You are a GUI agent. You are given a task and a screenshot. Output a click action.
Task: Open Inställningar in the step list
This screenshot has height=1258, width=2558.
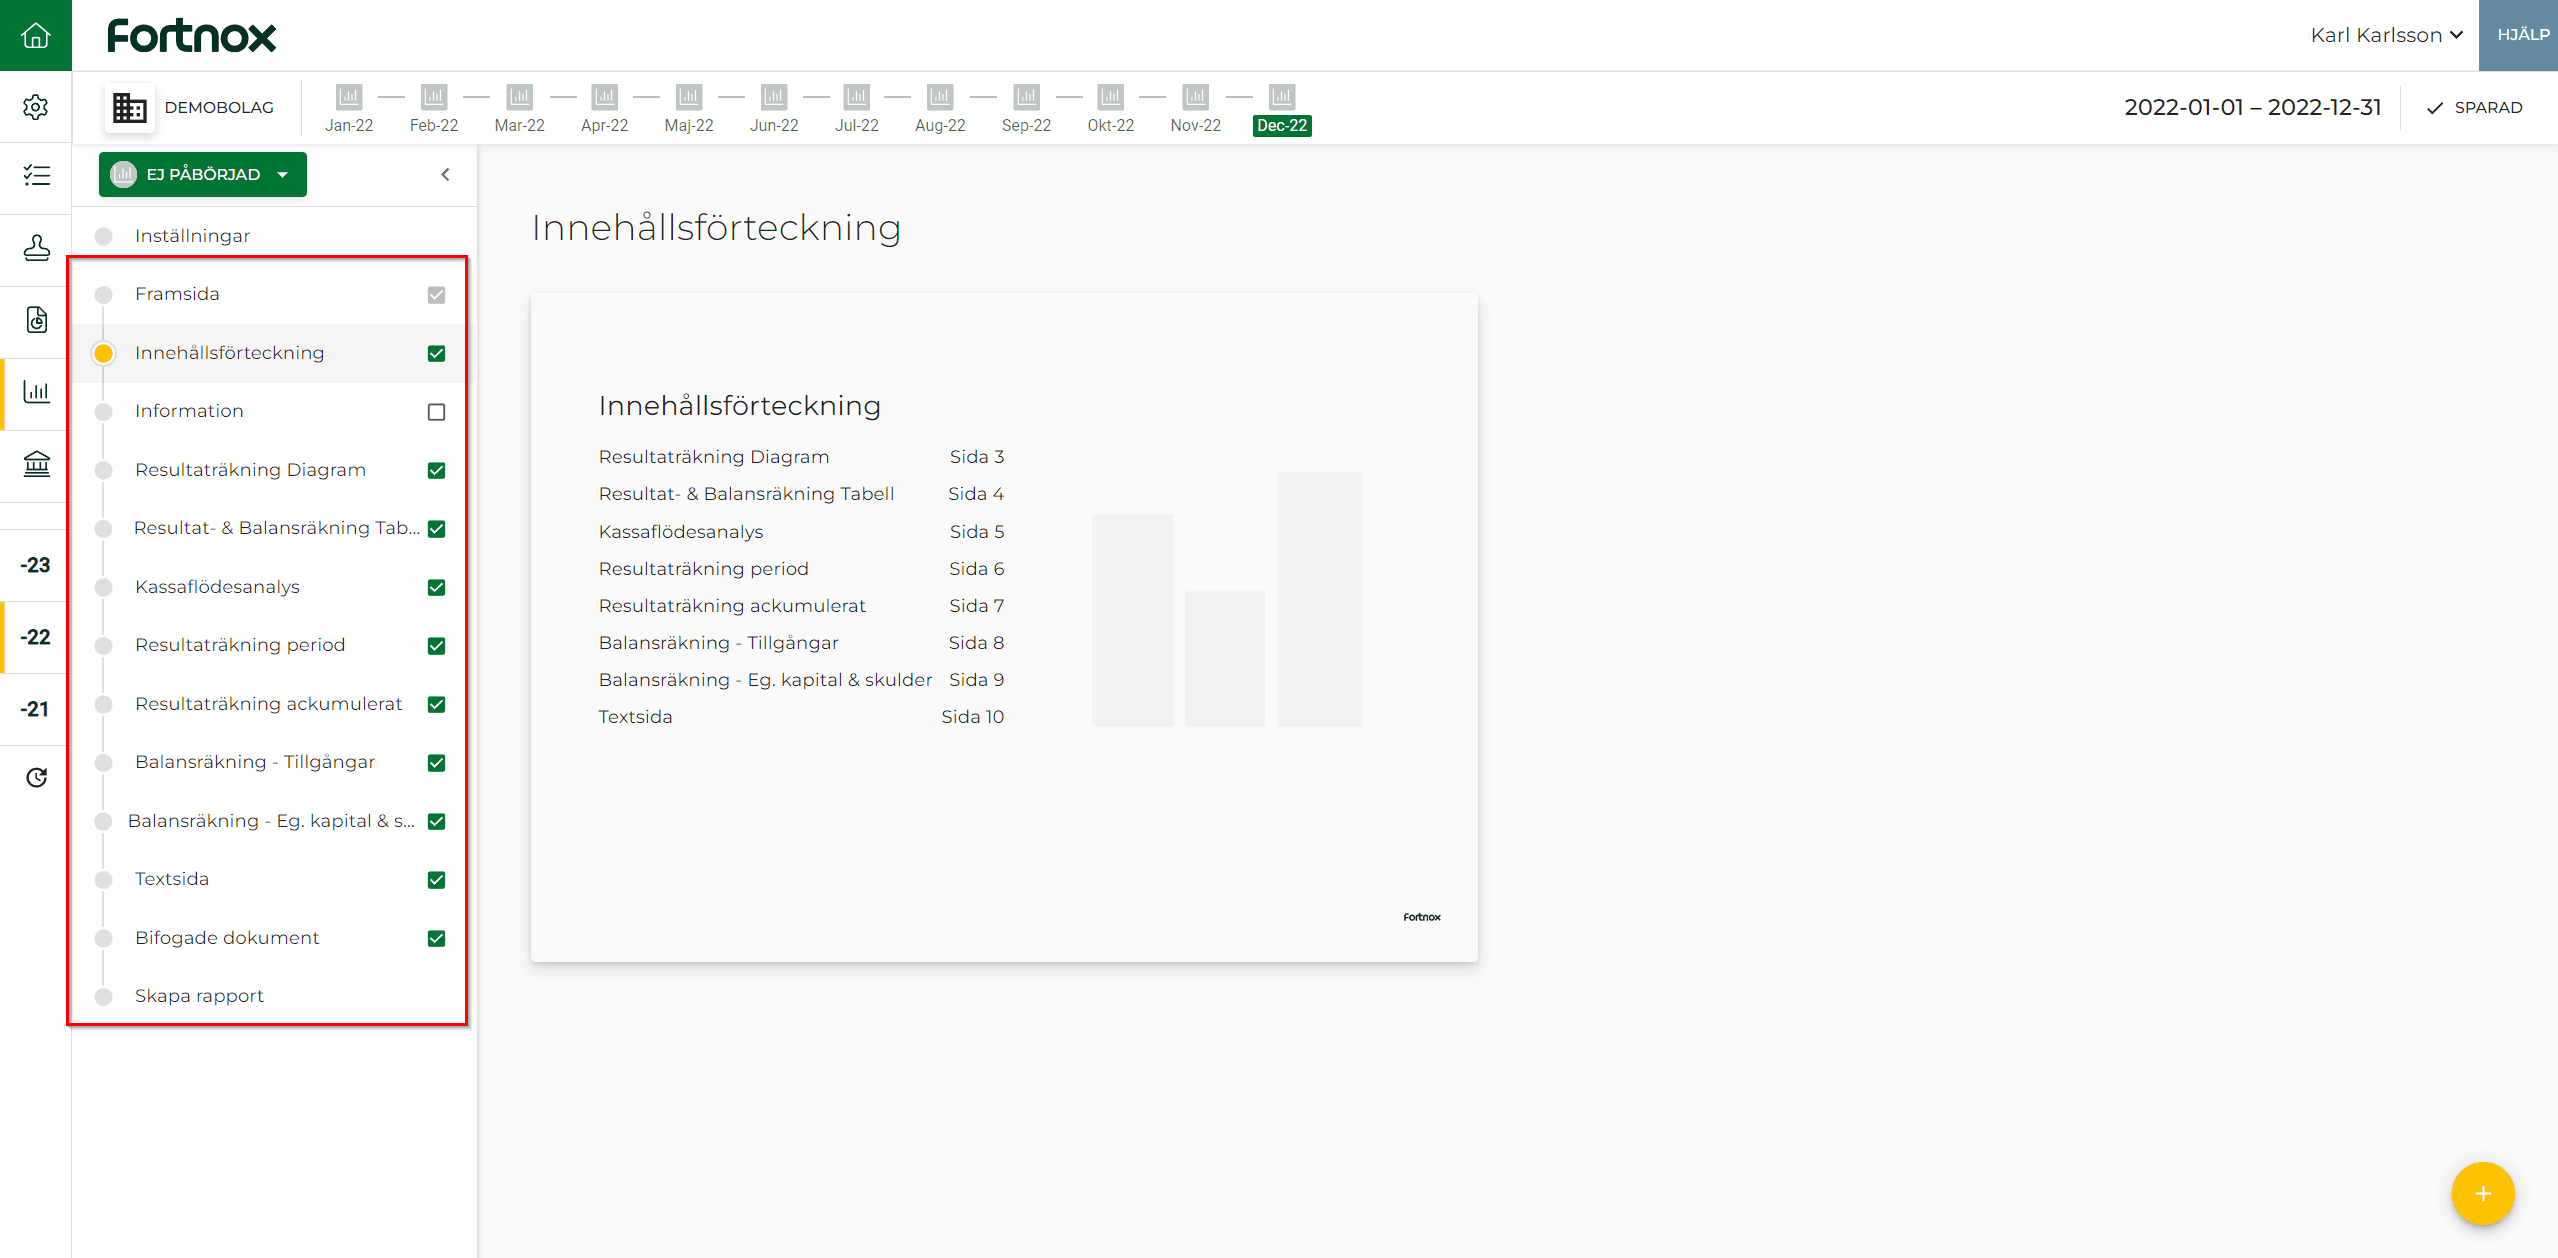pyautogui.click(x=192, y=236)
